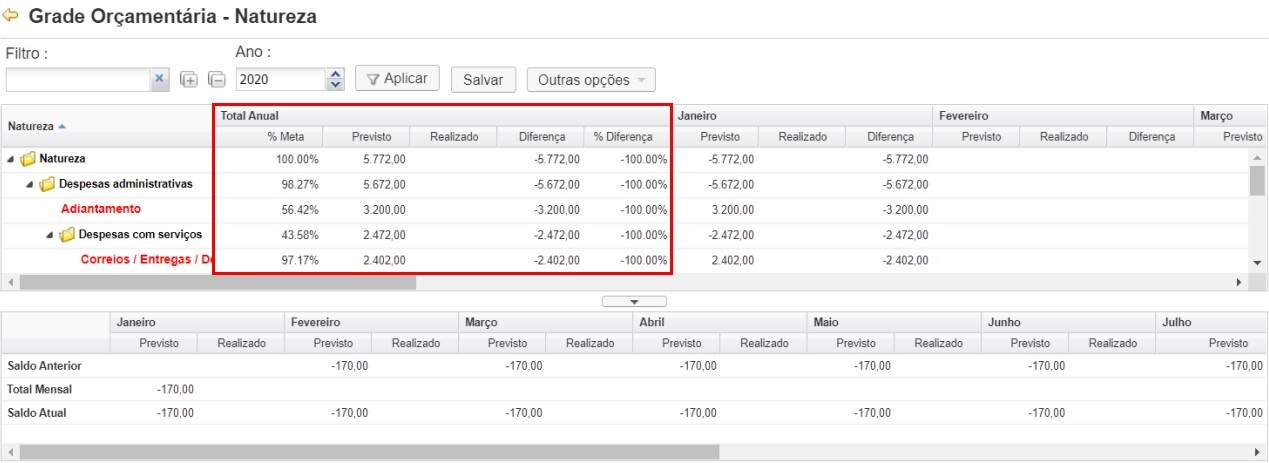Click the collapse all minus icon
The width and height of the screenshot is (1269, 463).
coord(216,80)
